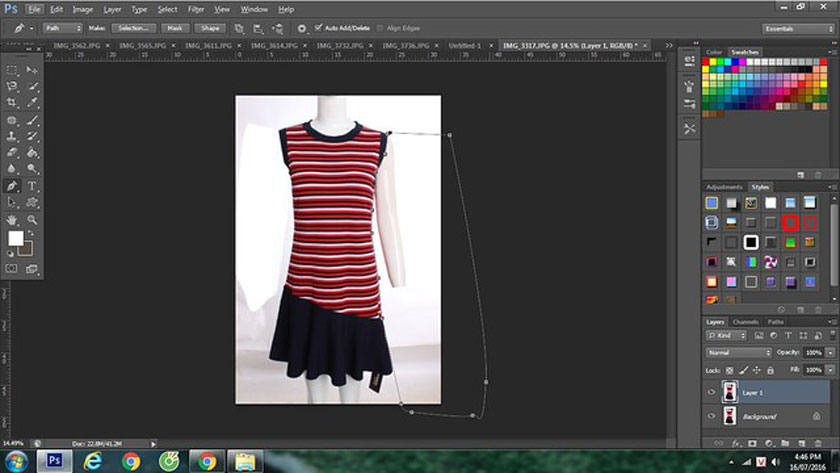840x473 pixels.
Task: Click the background color swatch
Action: coord(27,250)
